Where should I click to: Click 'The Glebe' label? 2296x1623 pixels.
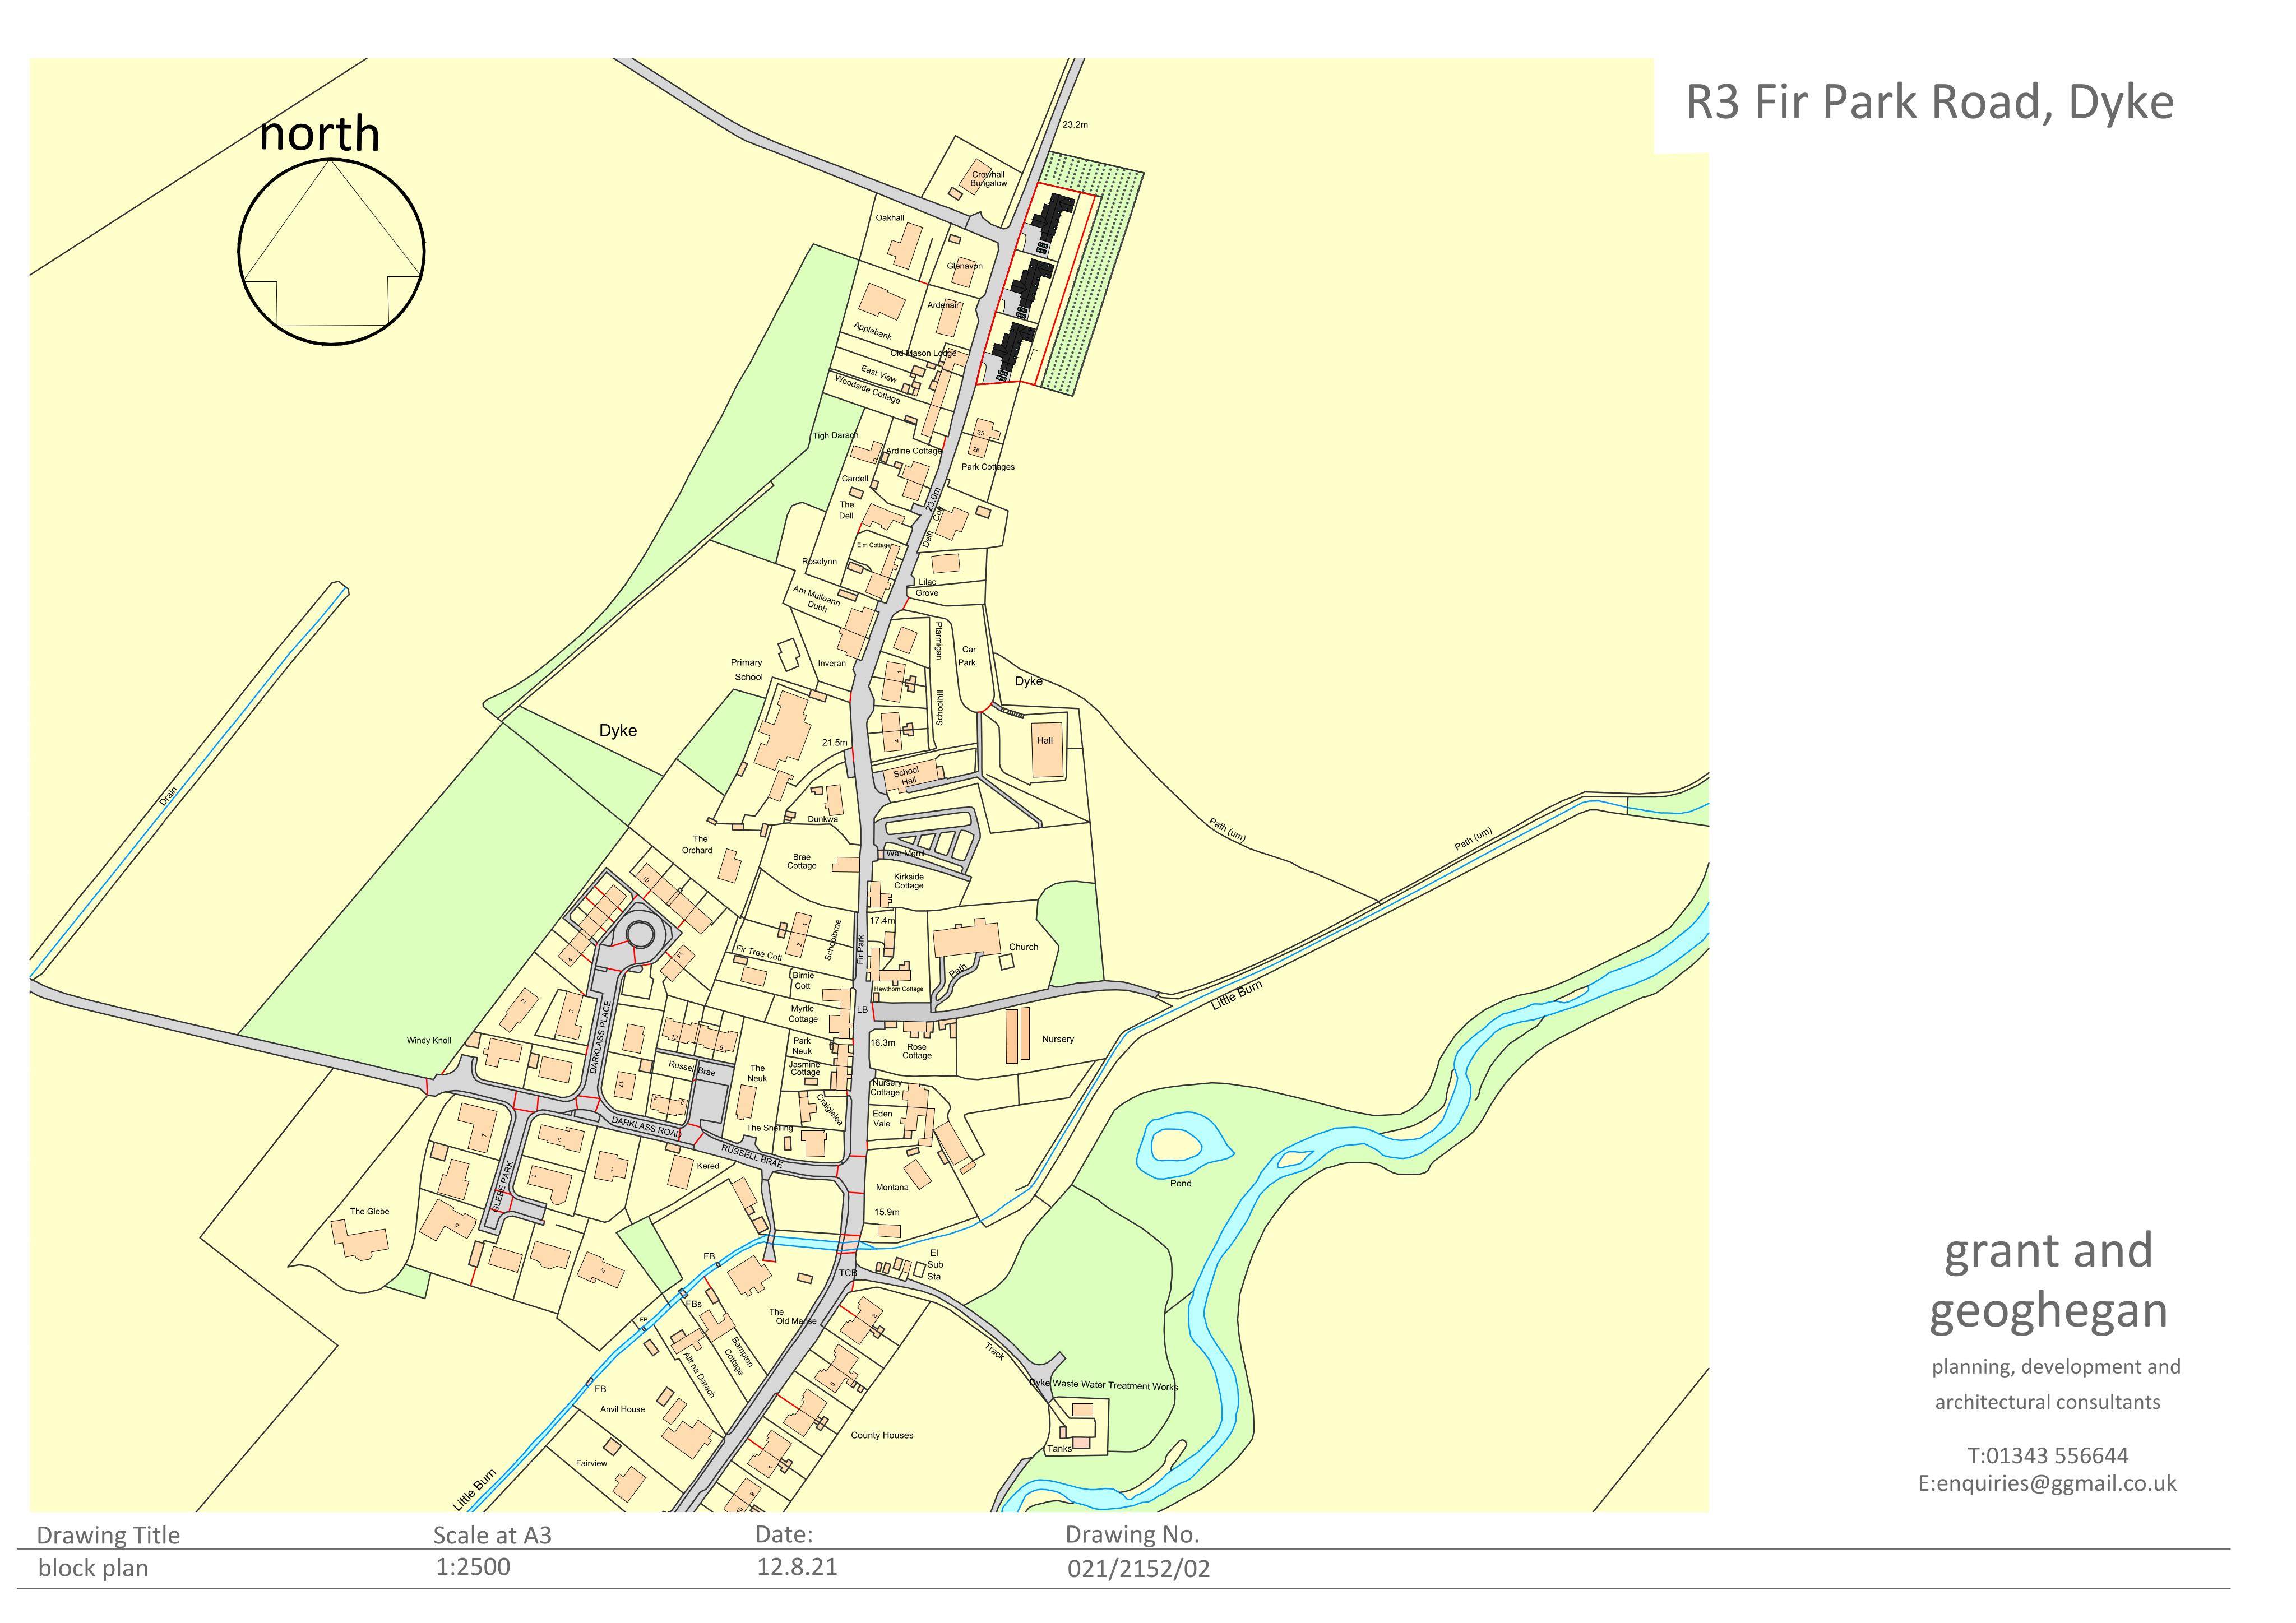click(369, 1211)
